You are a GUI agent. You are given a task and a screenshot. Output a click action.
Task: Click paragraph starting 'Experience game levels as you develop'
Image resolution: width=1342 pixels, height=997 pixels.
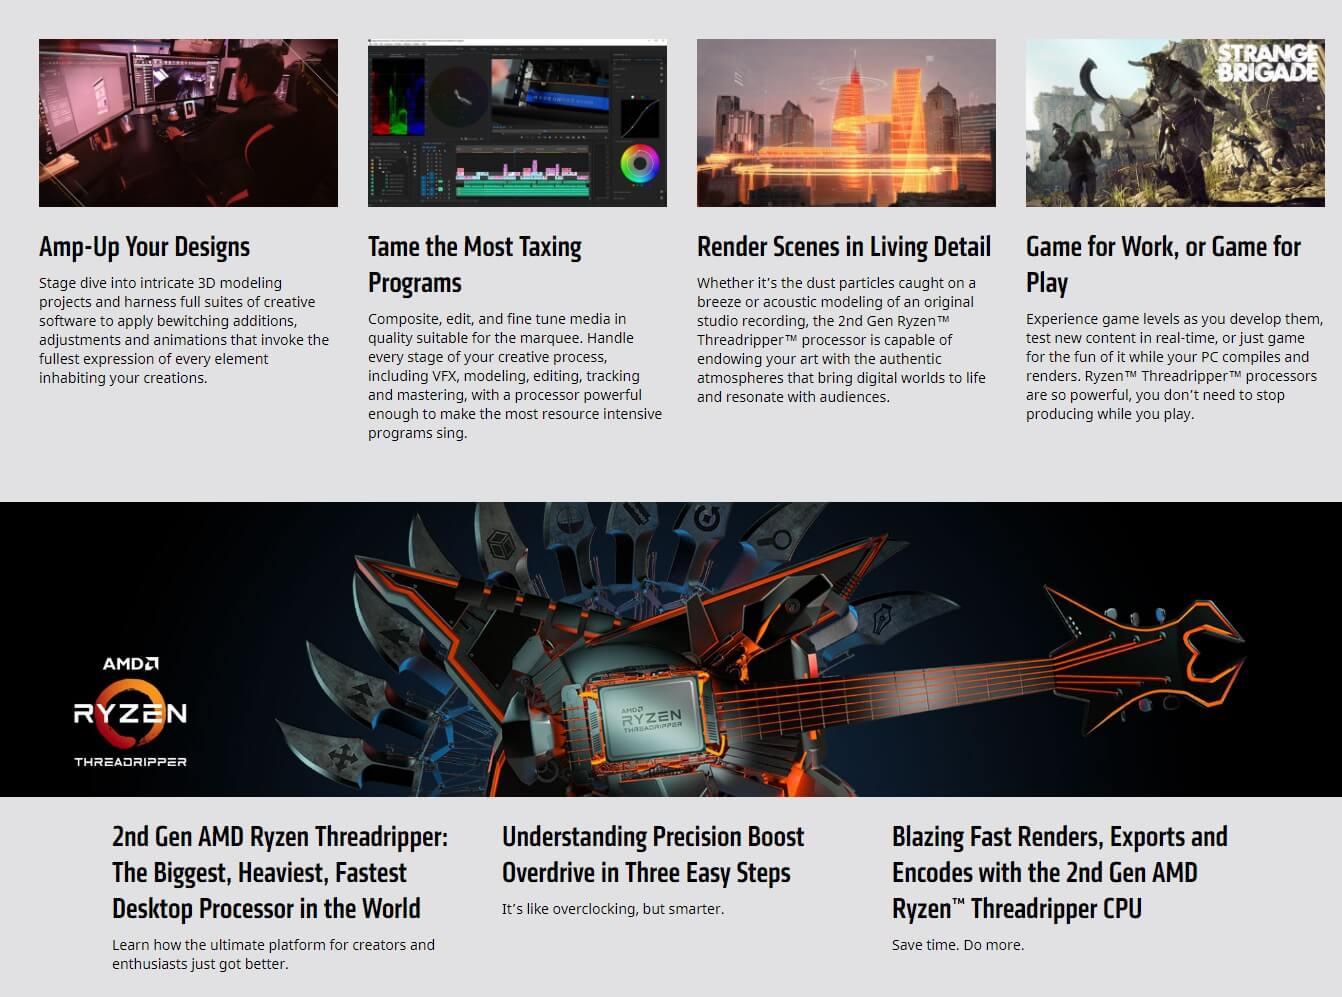[1174, 366]
